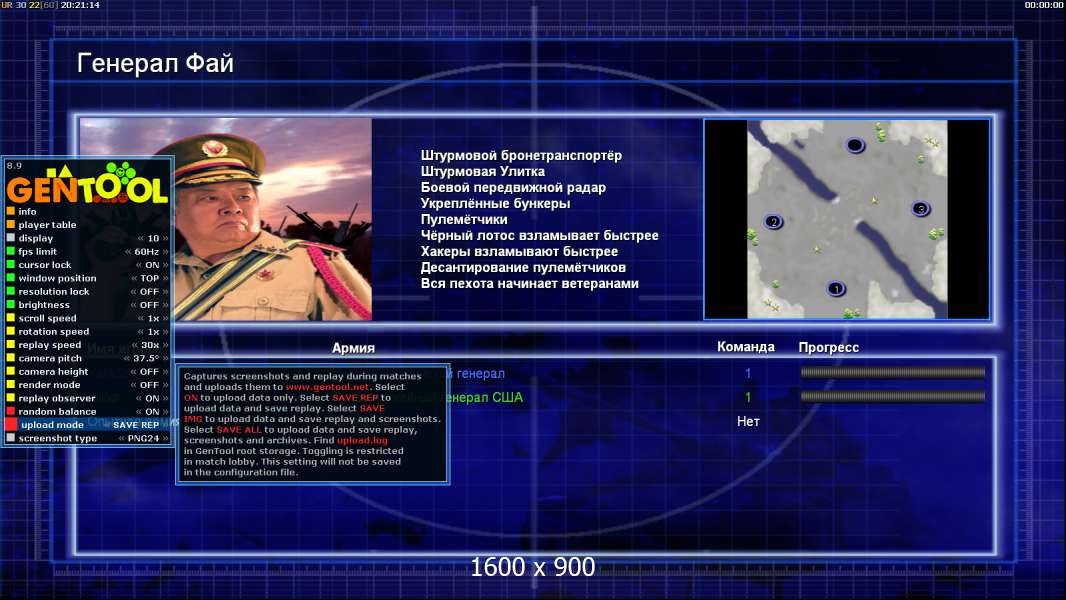Click the grey square beside display
The image size is (1066, 600).
(x=10, y=238)
